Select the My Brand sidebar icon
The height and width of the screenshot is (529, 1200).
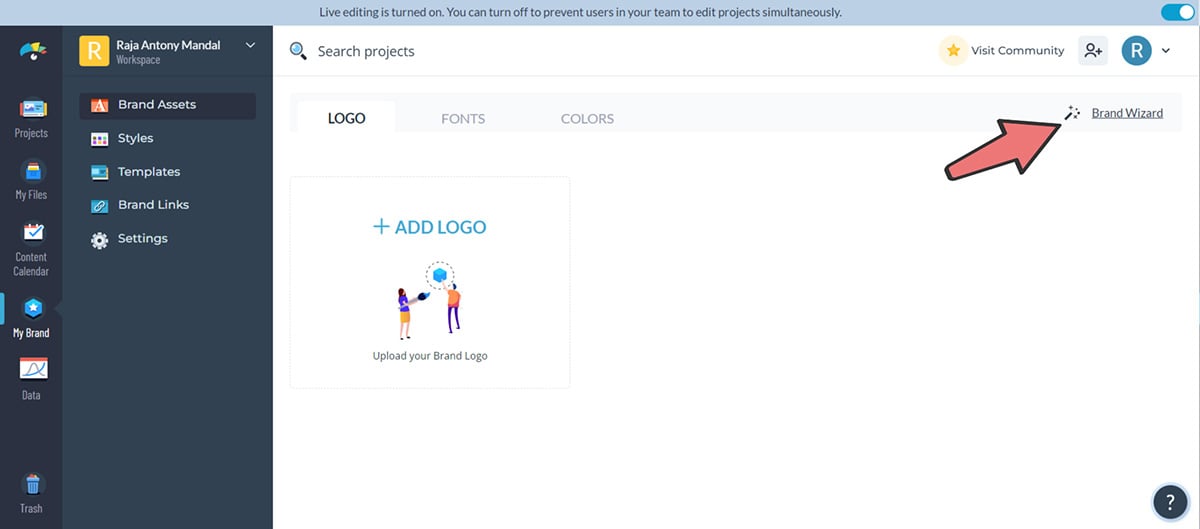(x=31, y=317)
